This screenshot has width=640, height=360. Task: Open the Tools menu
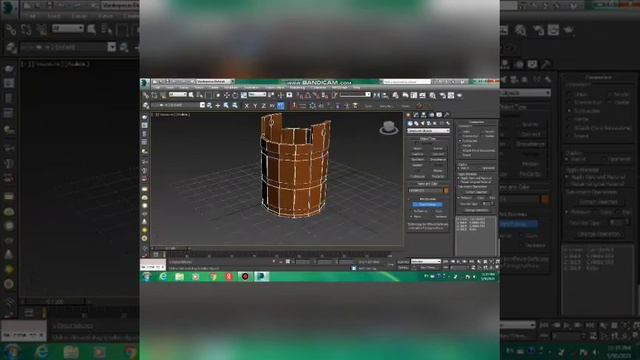(170, 88)
